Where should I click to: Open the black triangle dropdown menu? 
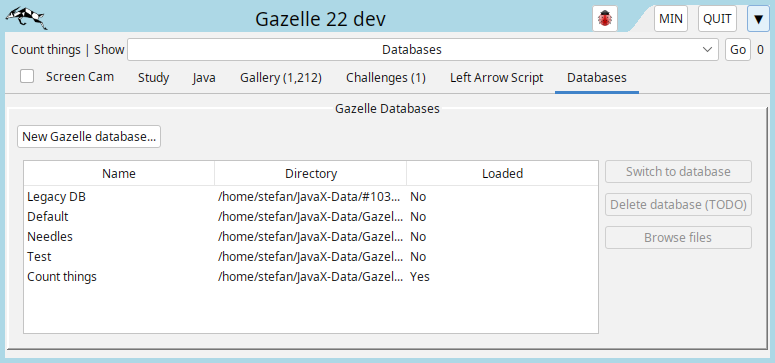click(x=758, y=19)
